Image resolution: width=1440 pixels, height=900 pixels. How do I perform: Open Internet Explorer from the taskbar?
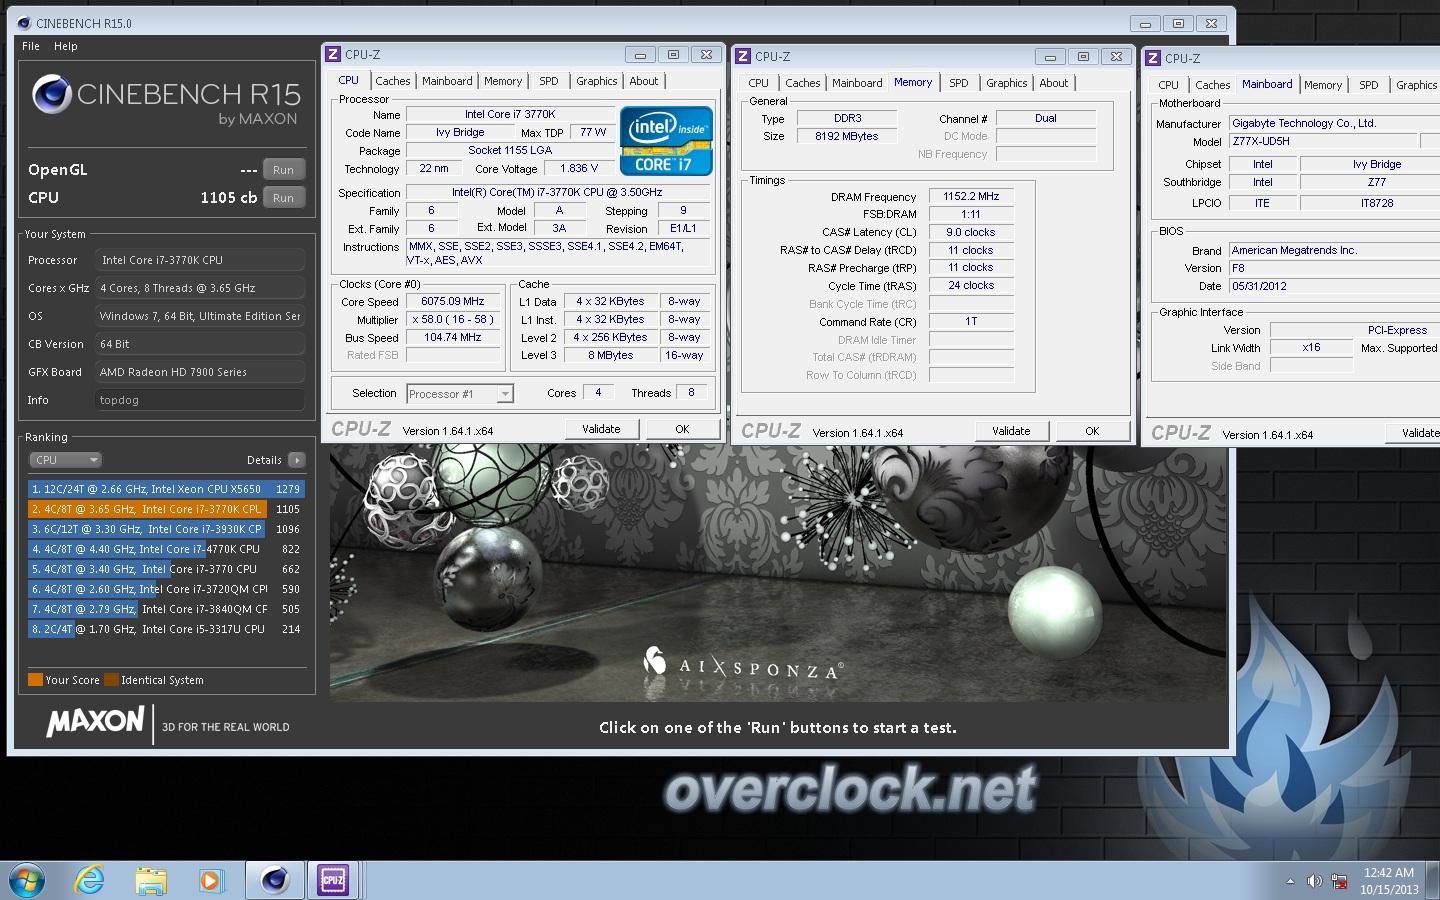tap(90, 881)
